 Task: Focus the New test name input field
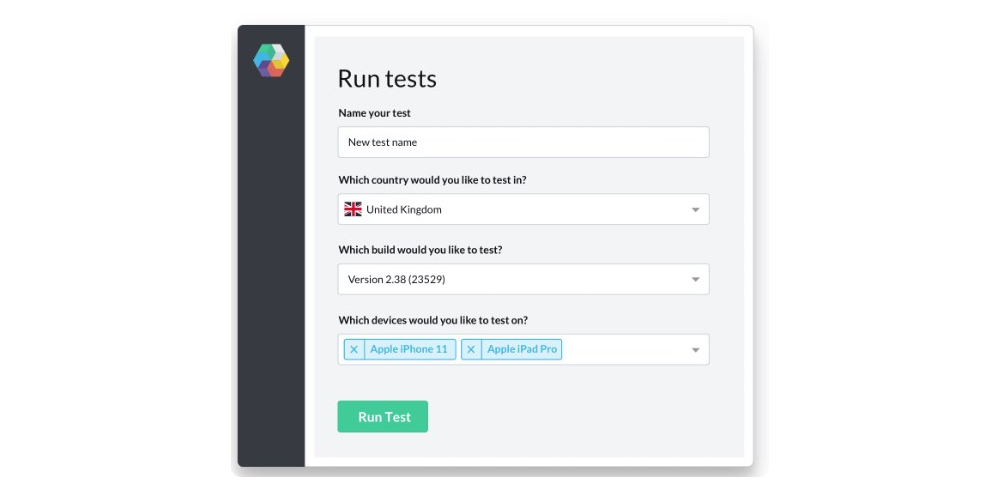tap(523, 142)
